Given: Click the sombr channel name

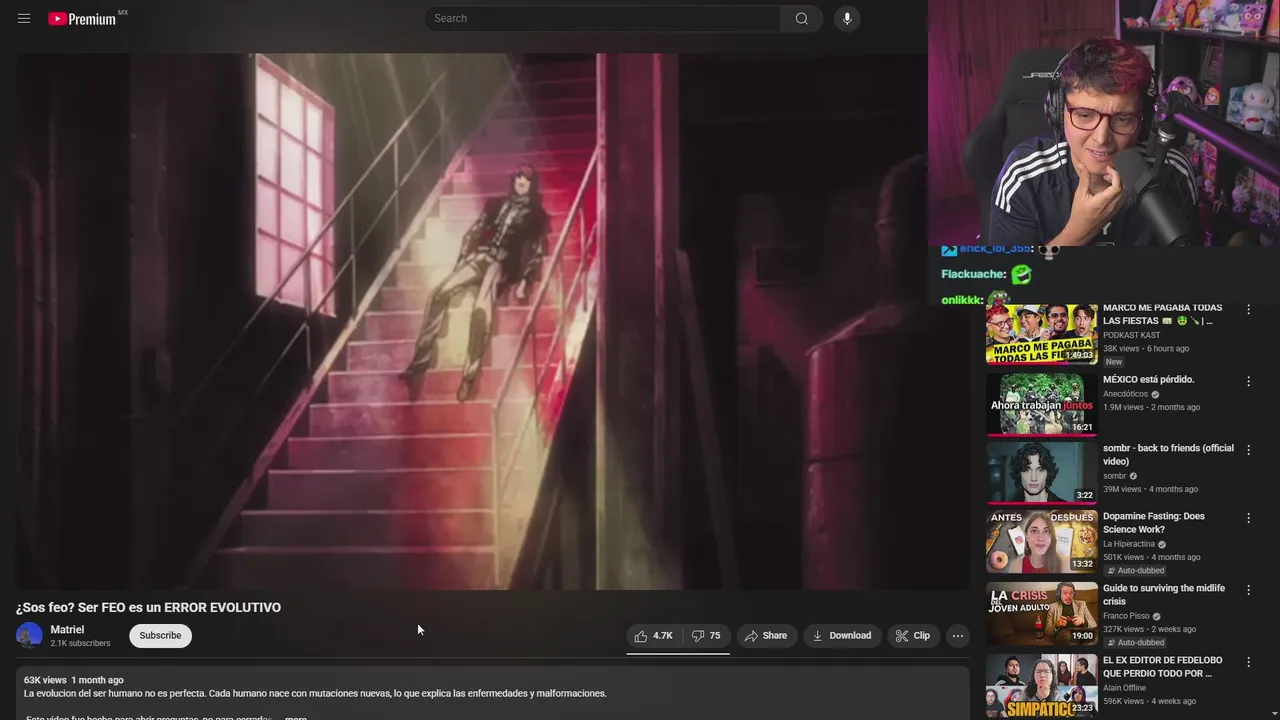Looking at the screenshot, I should click(1115, 476).
